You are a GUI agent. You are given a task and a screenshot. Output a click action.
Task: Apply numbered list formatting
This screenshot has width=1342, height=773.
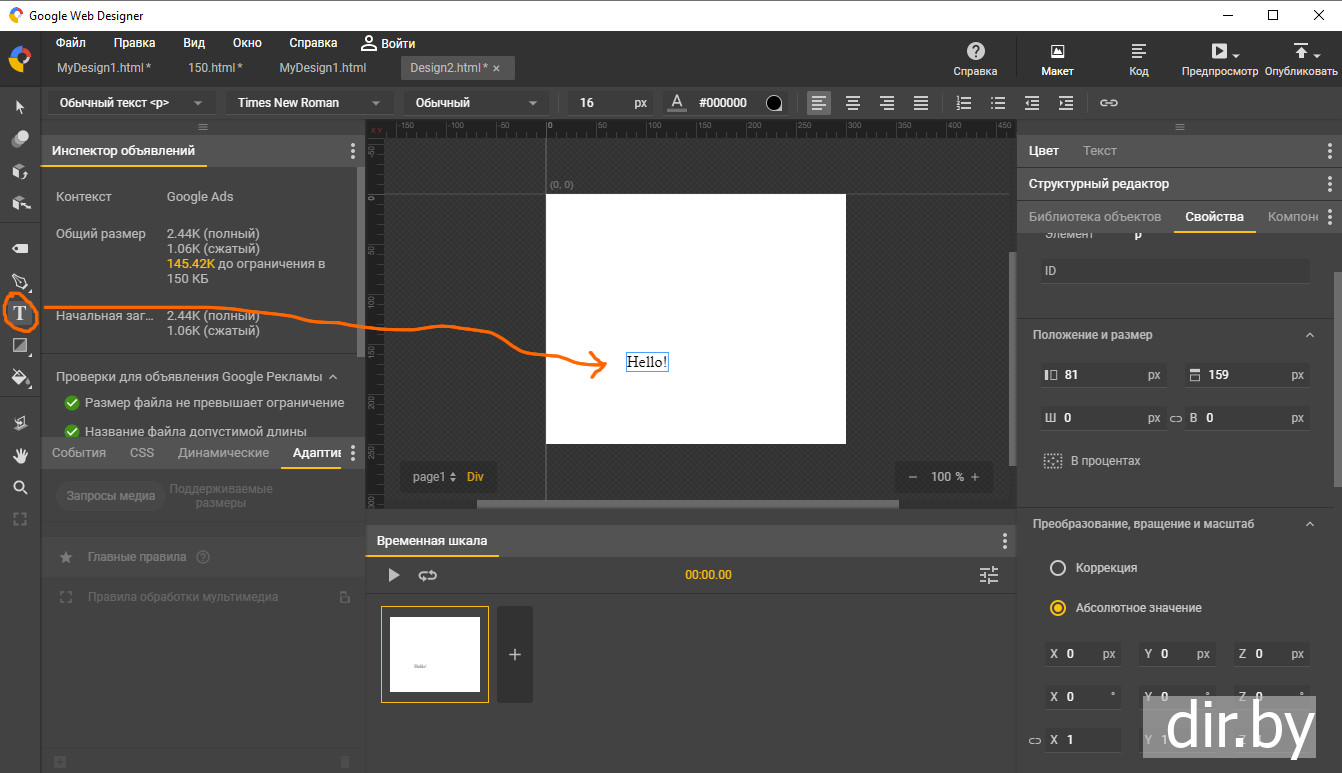964,103
